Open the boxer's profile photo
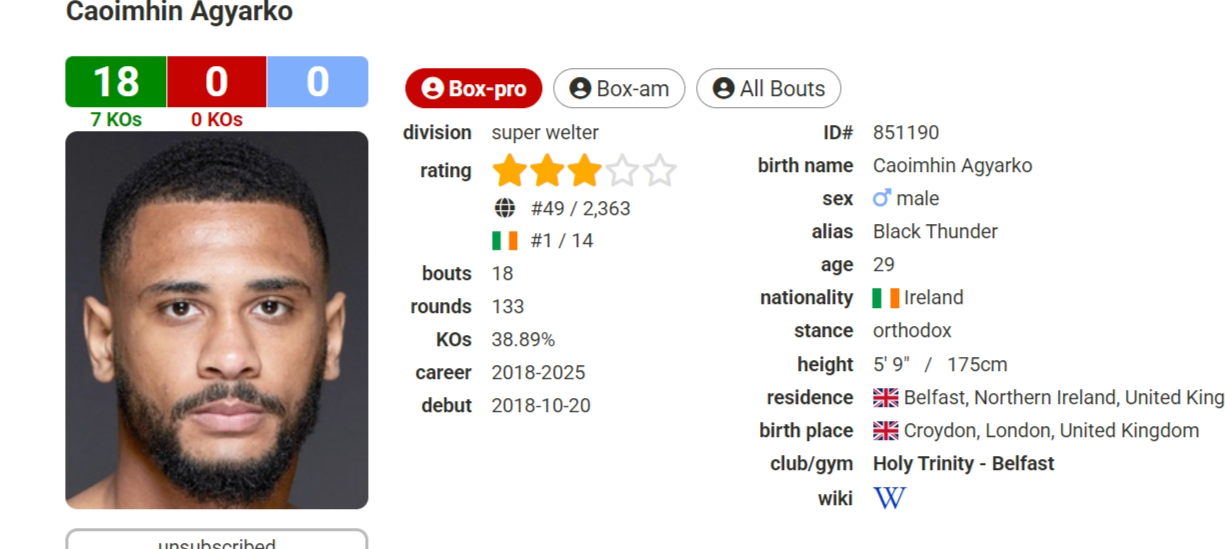The height and width of the screenshot is (549, 1225). pos(217,320)
